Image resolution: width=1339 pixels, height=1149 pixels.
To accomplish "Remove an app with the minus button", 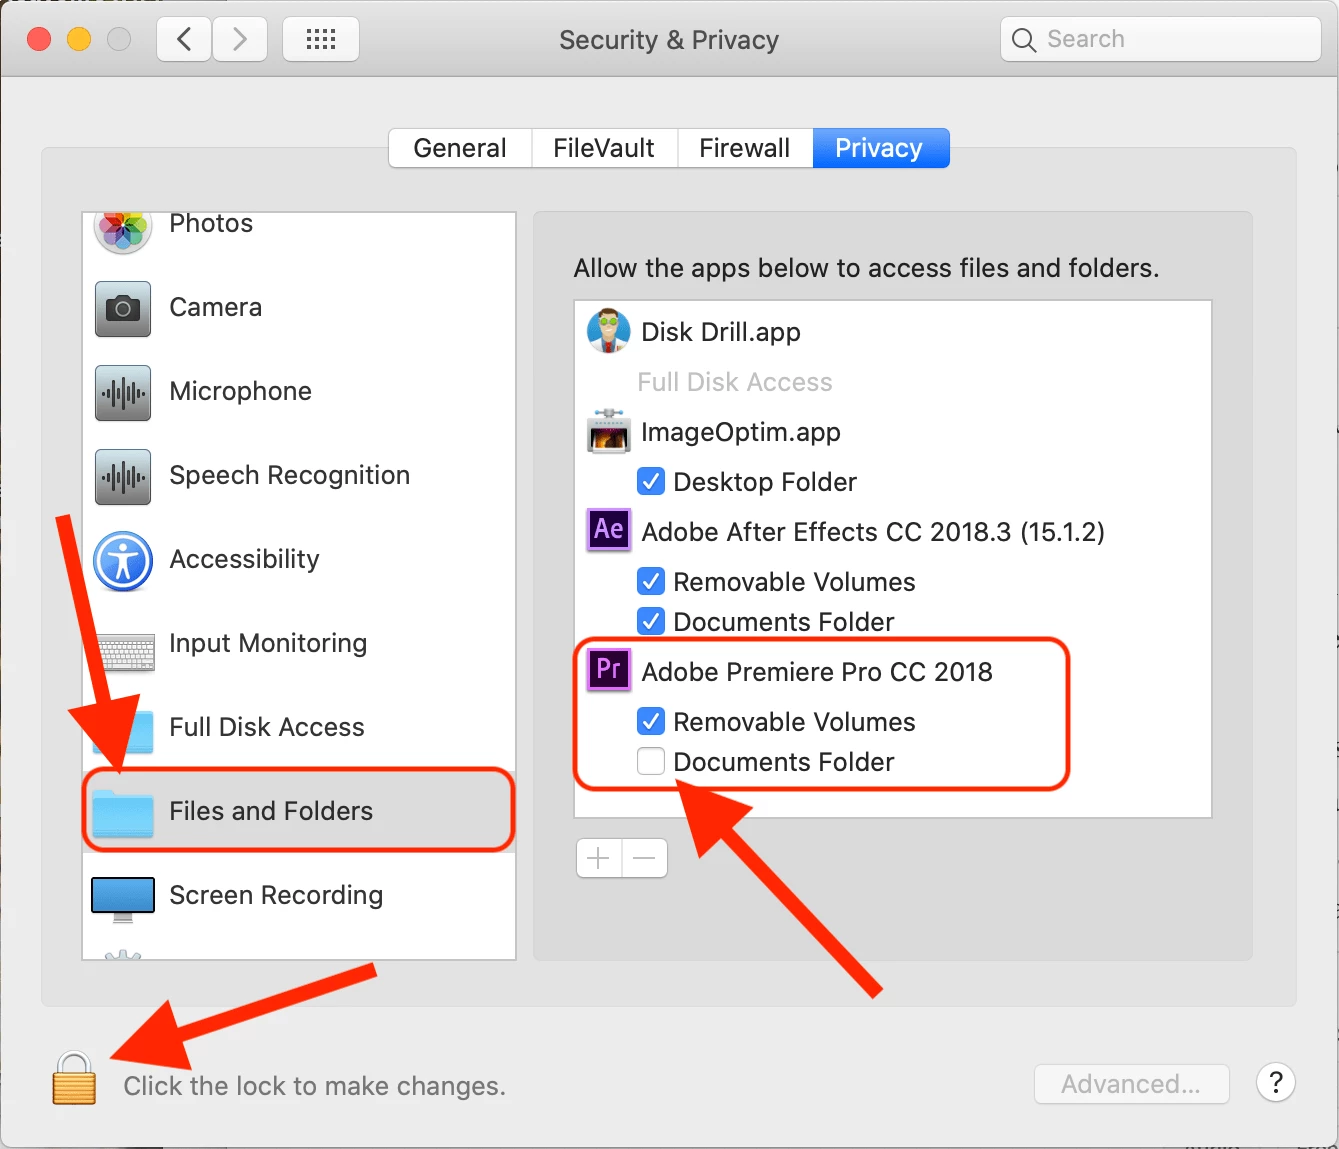I will coord(645,858).
